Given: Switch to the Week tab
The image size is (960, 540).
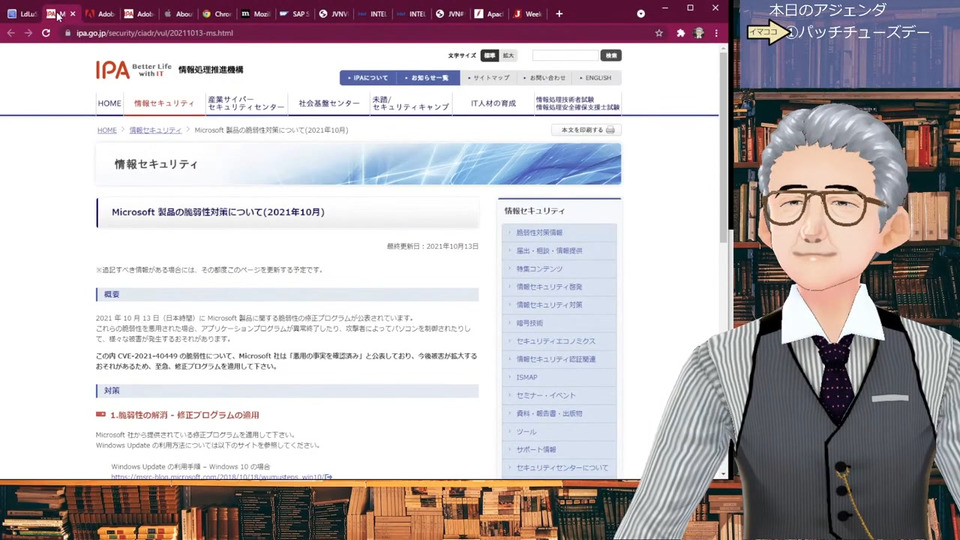Looking at the screenshot, I should 528,13.
